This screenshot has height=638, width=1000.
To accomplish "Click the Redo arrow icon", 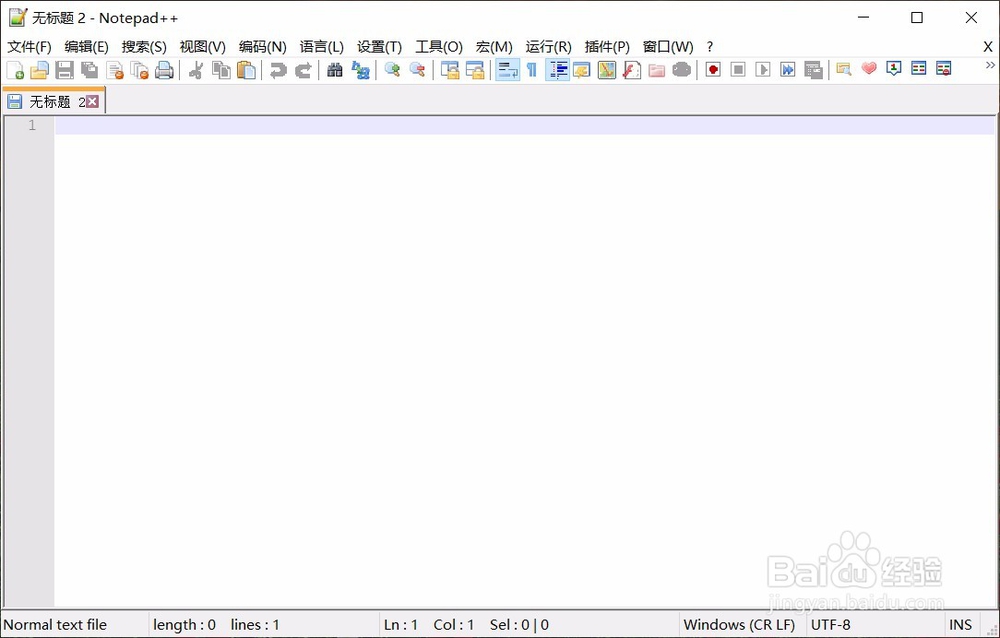I will (303, 70).
